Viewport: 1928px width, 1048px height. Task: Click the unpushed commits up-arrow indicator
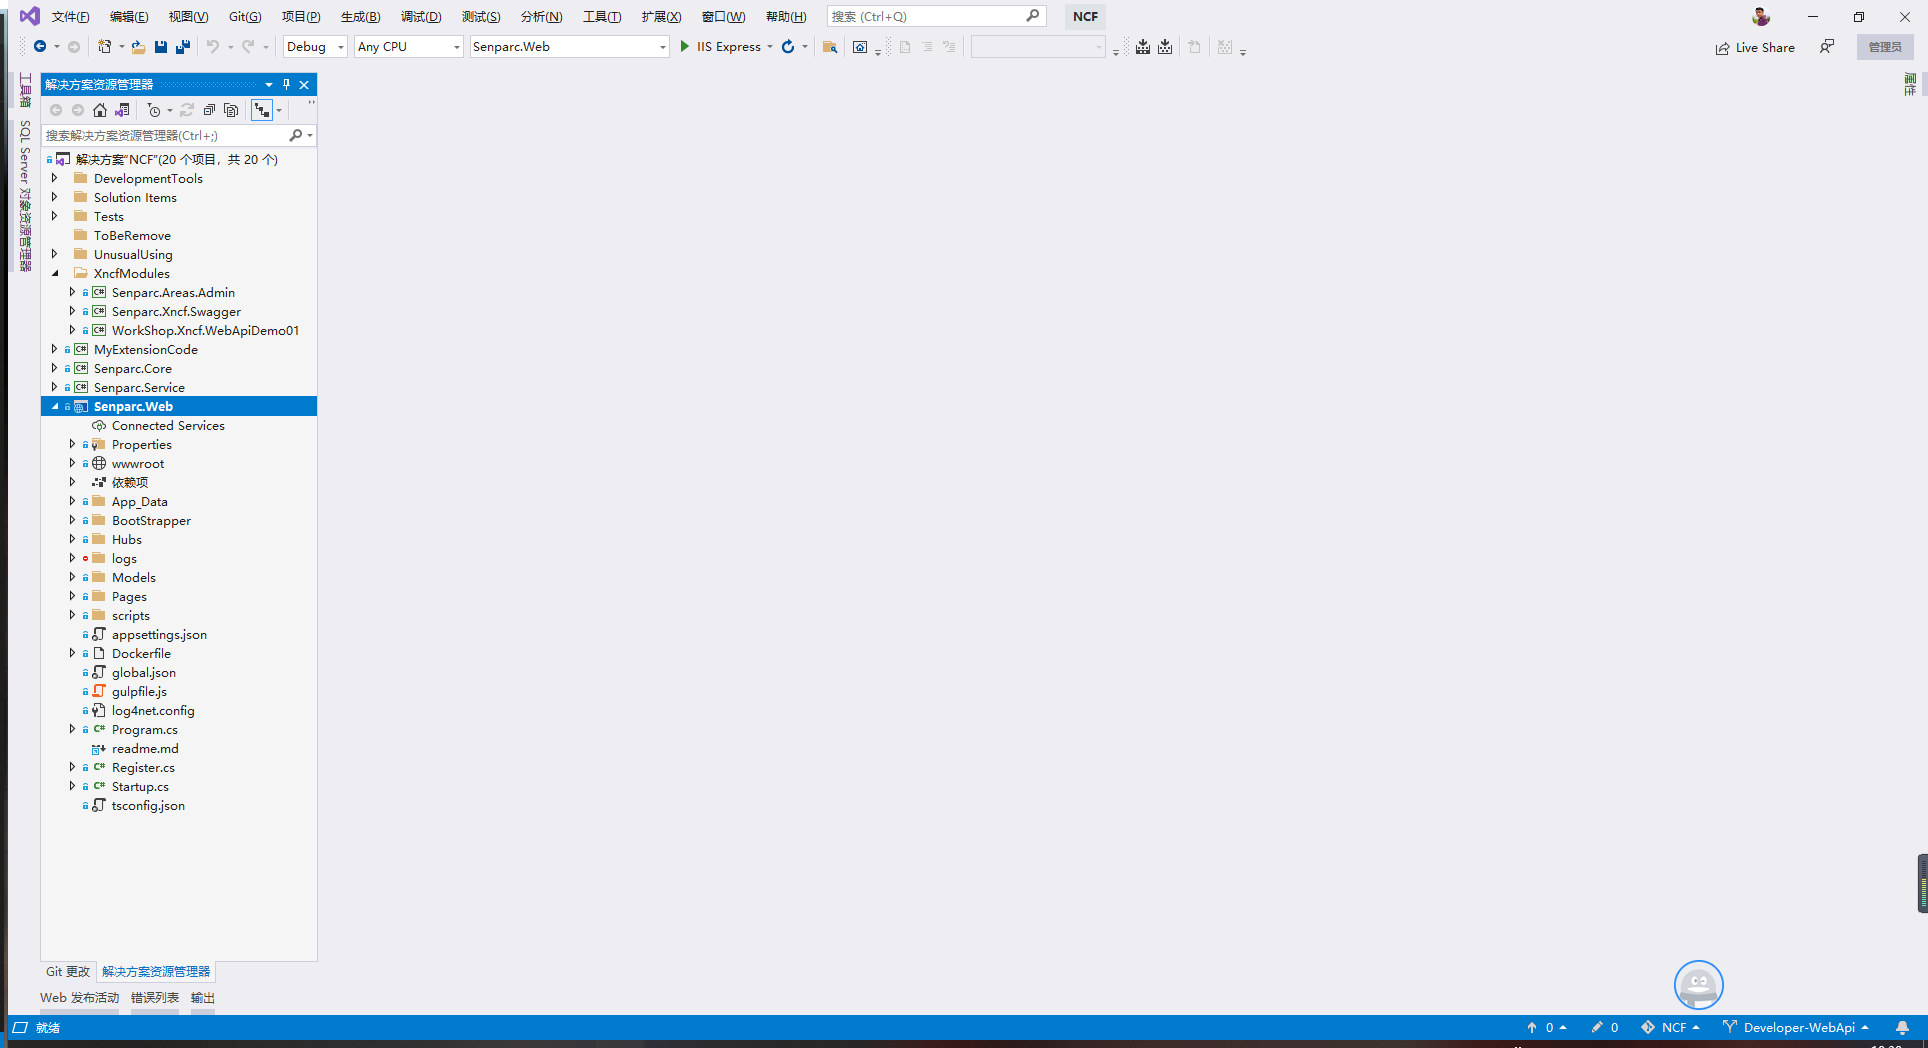pos(1546,1027)
